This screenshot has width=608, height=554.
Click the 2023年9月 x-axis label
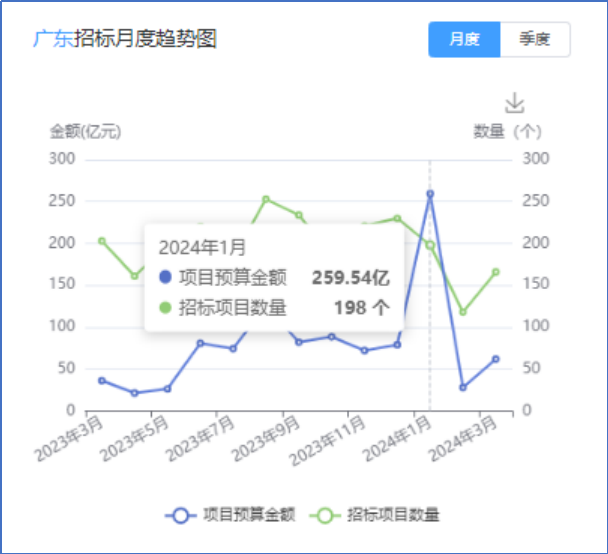[266, 438]
